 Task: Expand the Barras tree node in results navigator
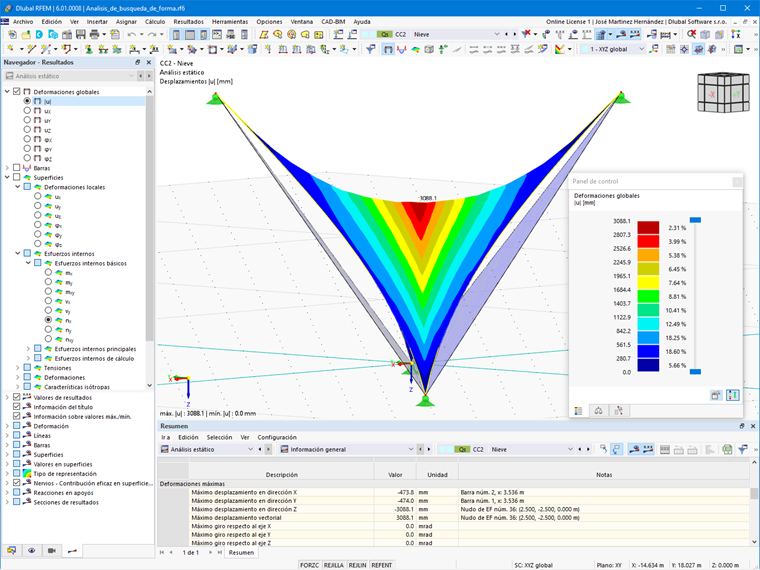pyautogui.click(x=7, y=168)
